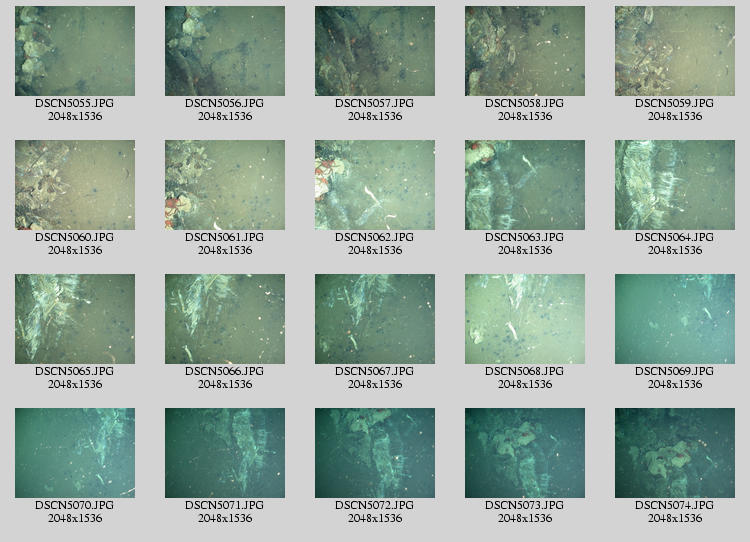Select the DSCN5057.JPG thumbnail
This screenshot has height=542, width=750.
375,51
